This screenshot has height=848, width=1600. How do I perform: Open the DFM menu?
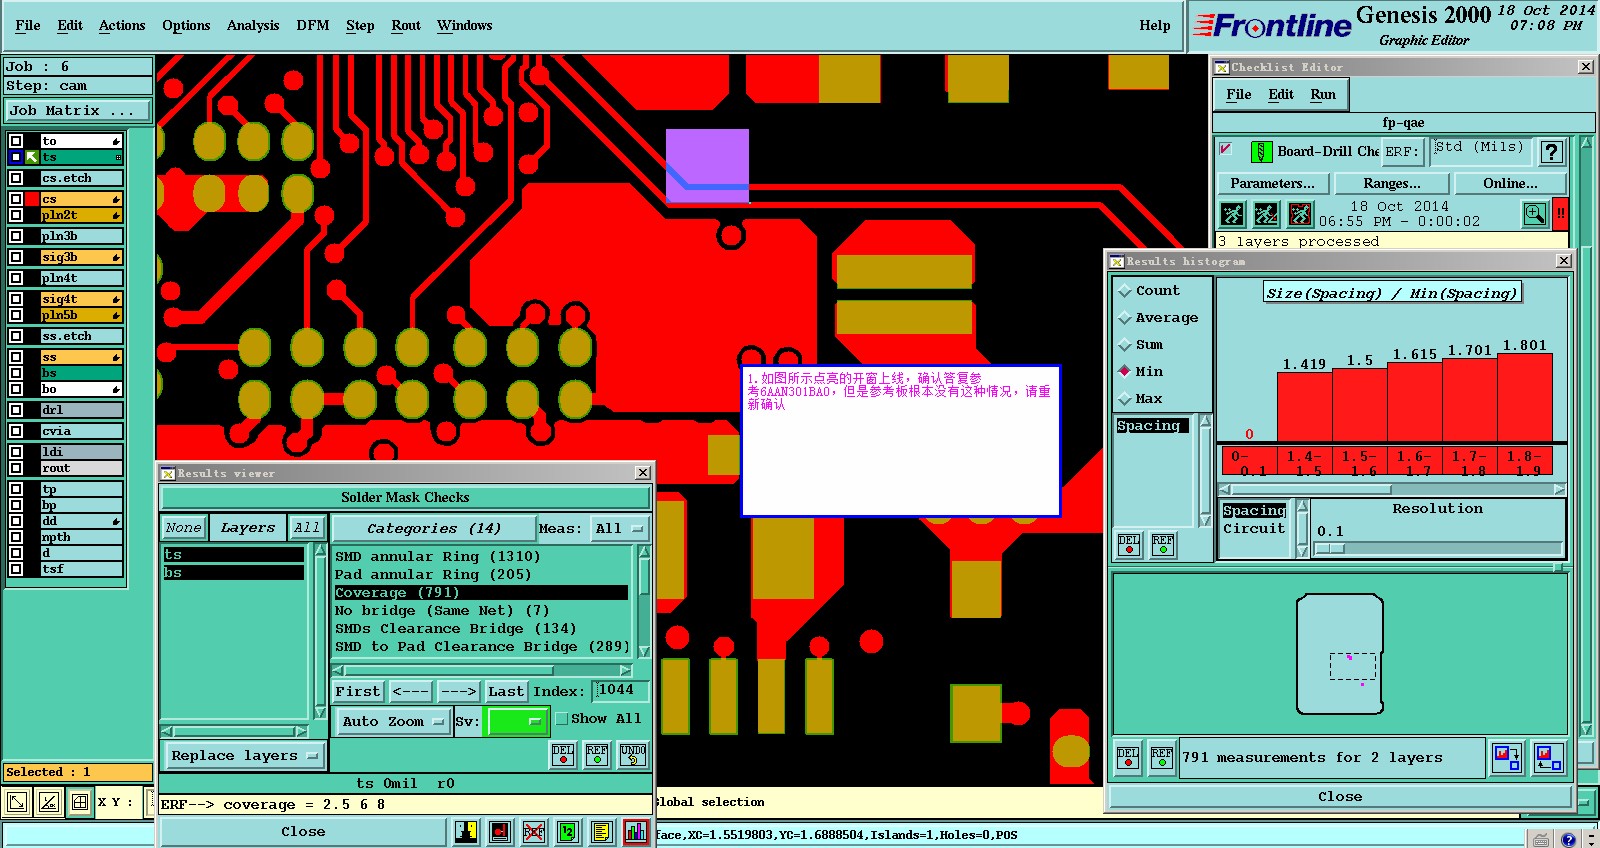click(313, 25)
